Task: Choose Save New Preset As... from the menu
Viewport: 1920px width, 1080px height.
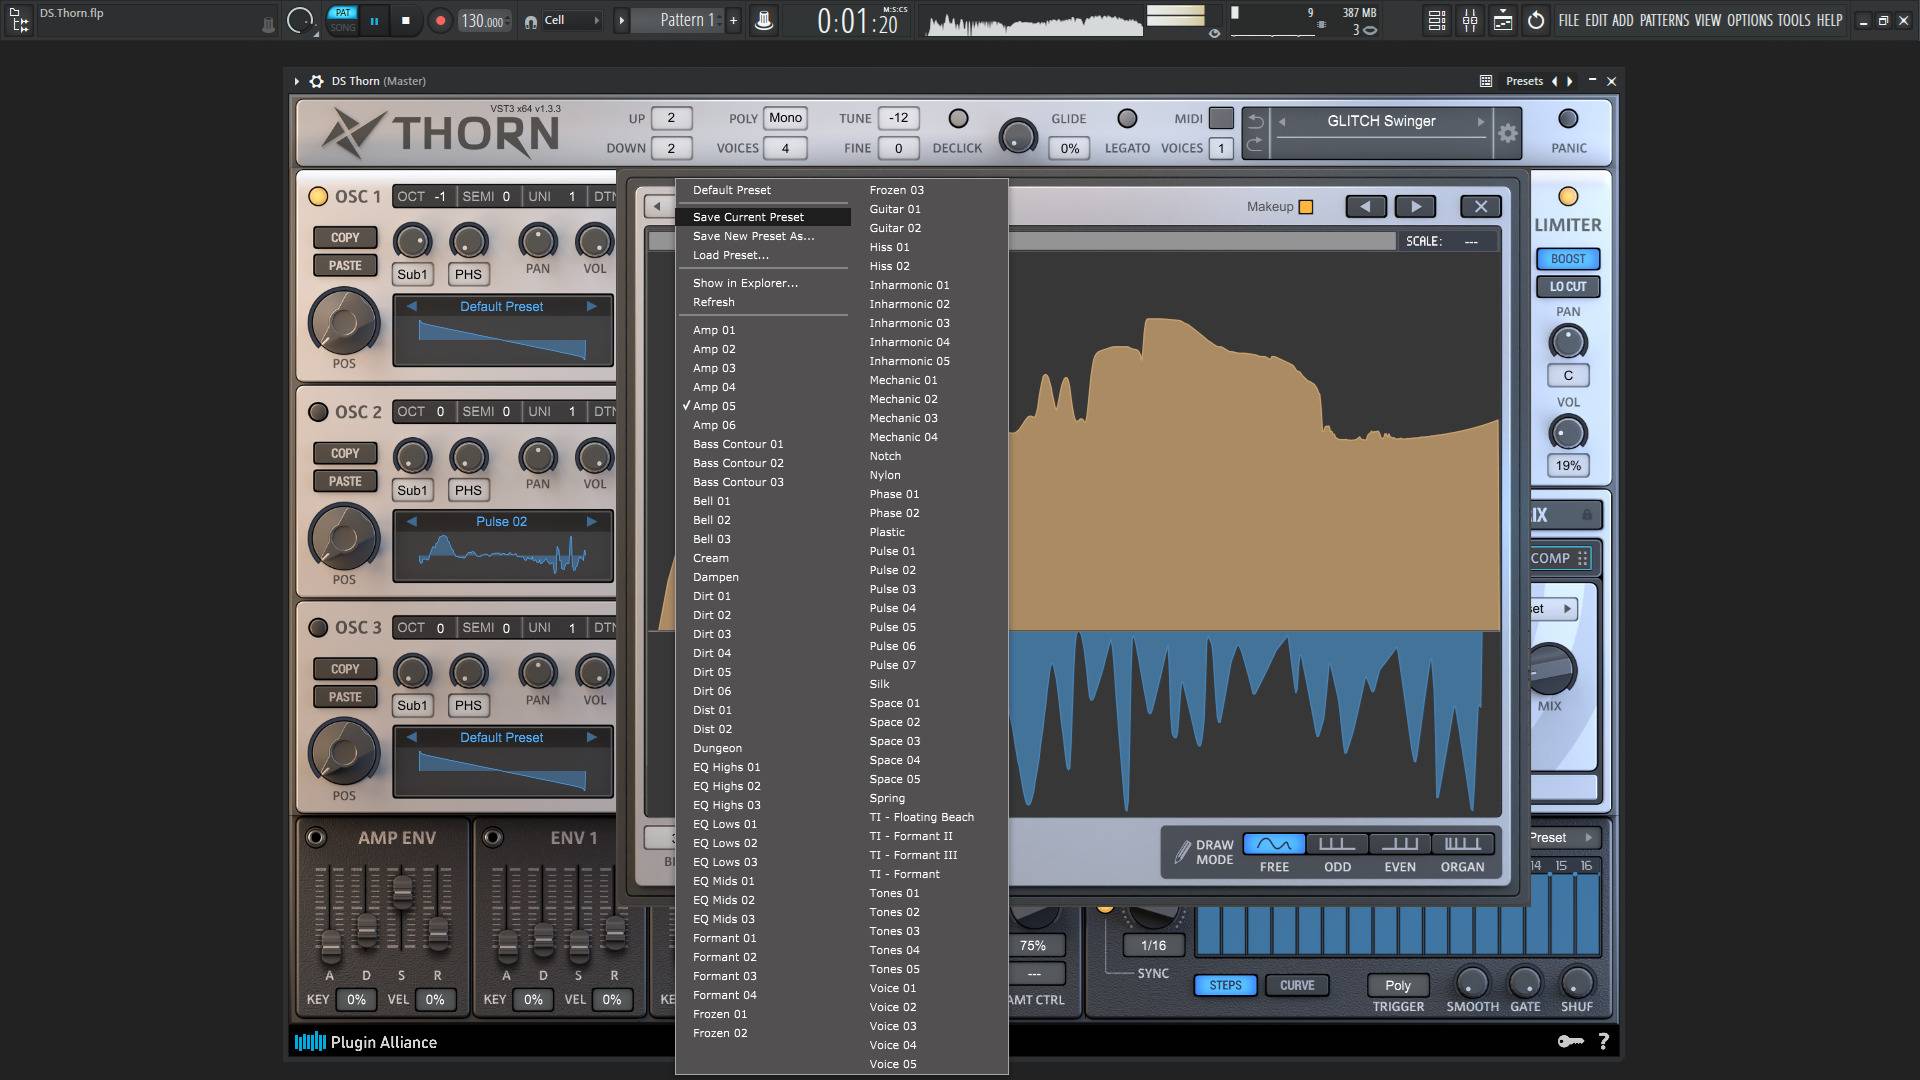Action: click(753, 236)
